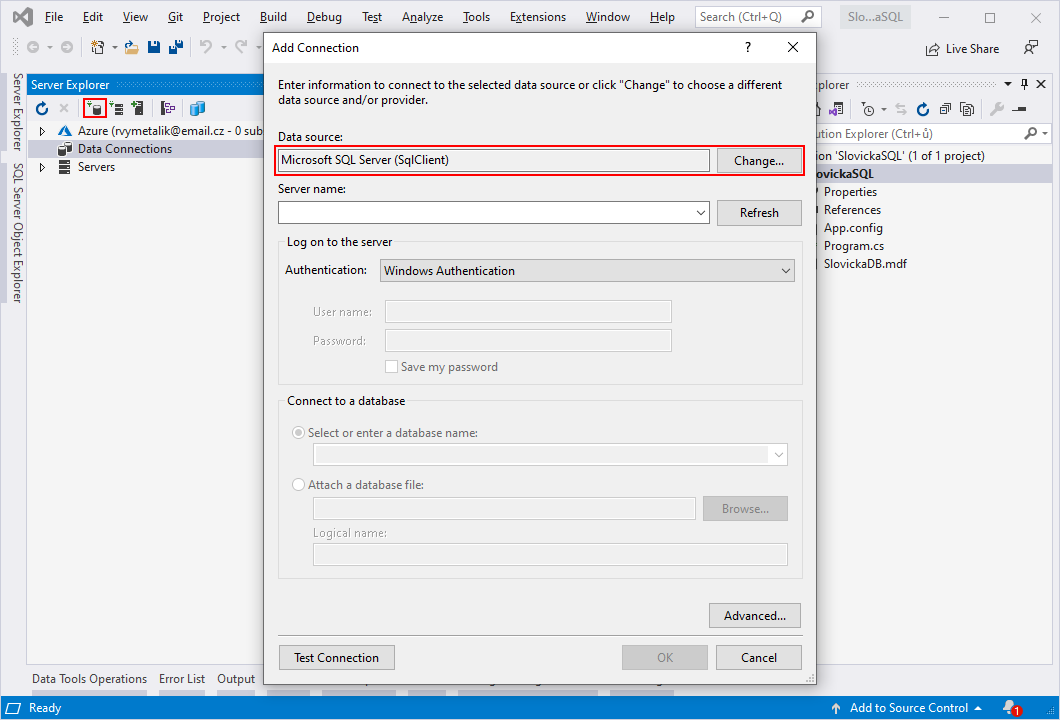The height and width of the screenshot is (720, 1060).
Task: Open the Output tab
Action: (236, 679)
